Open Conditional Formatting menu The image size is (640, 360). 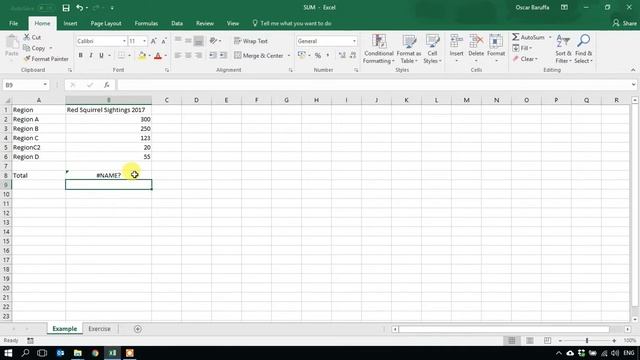[379, 49]
